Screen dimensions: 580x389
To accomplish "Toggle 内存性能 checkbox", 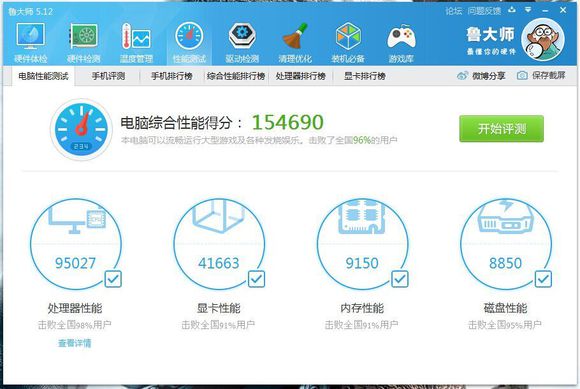I will 400,279.
